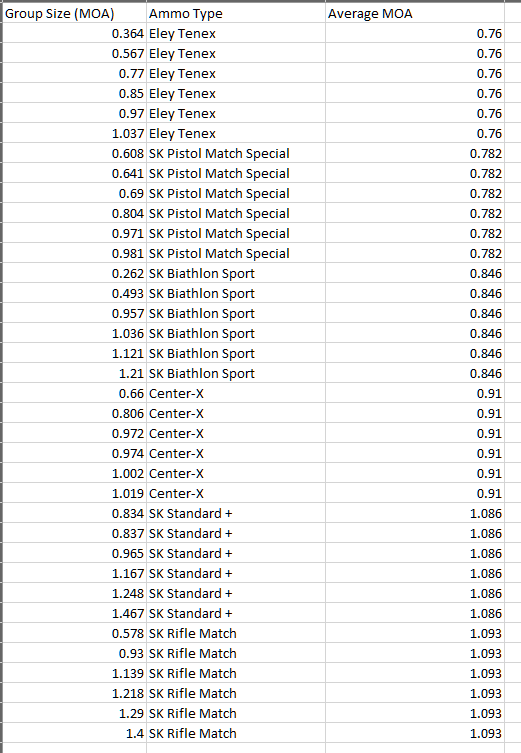The height and width of the screenshot is (753, 521).
Task: Click the 0.76 average cell beside 0.364
Action: point(415,34)
